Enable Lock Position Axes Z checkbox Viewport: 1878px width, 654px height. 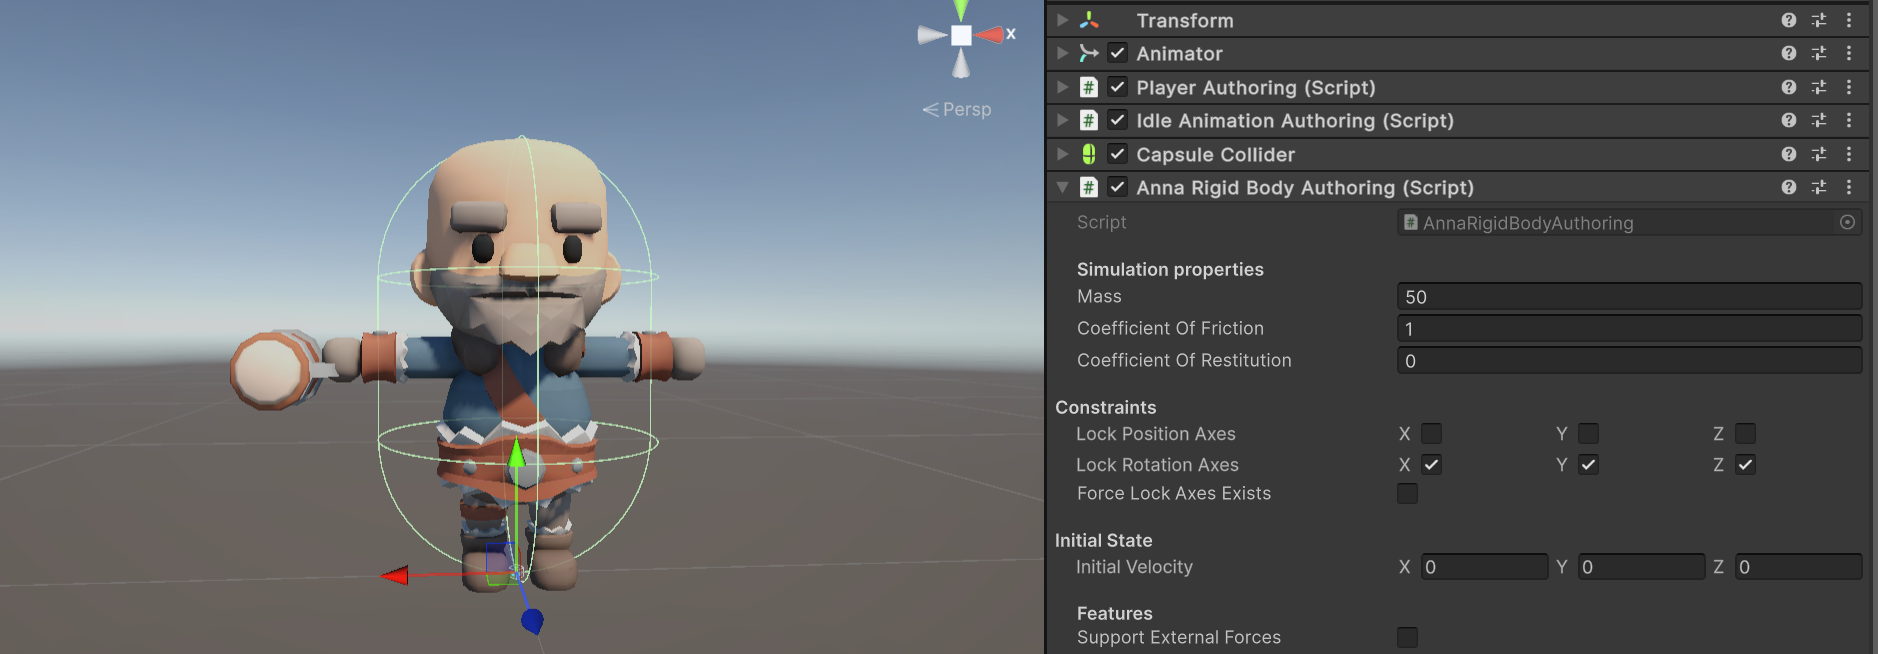(1745, 433)
